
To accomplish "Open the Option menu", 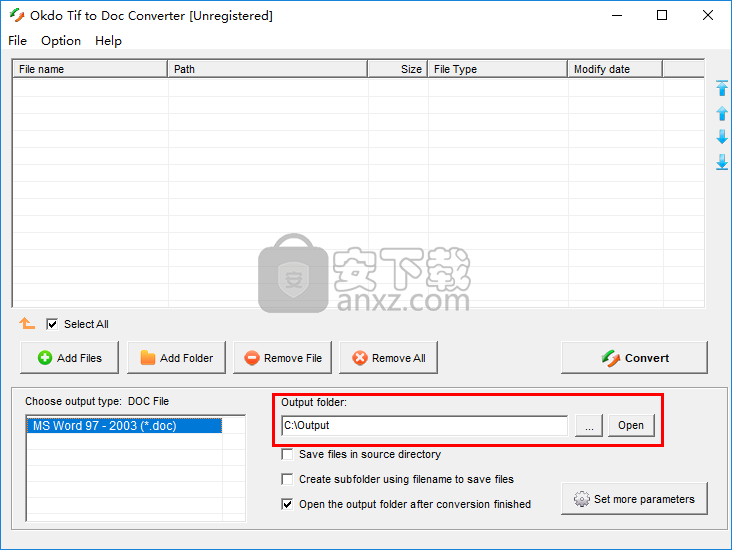I will click(61, 41).
